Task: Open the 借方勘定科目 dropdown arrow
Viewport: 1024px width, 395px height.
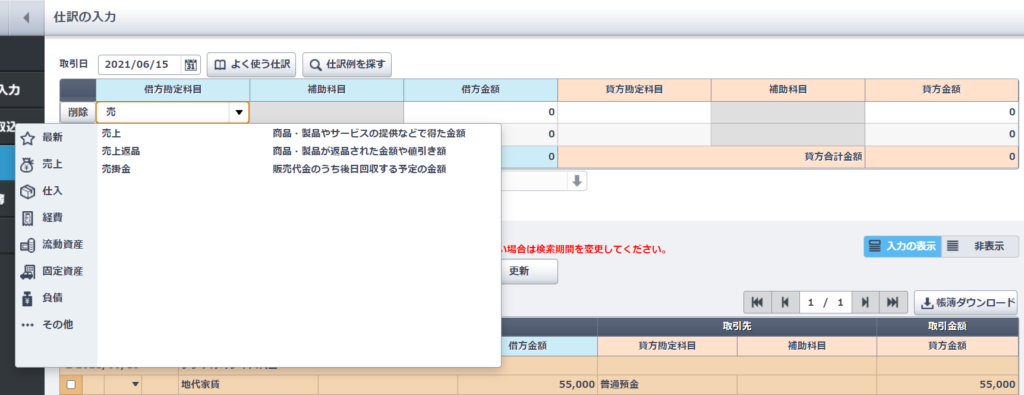Action: (x=238, y=112)
